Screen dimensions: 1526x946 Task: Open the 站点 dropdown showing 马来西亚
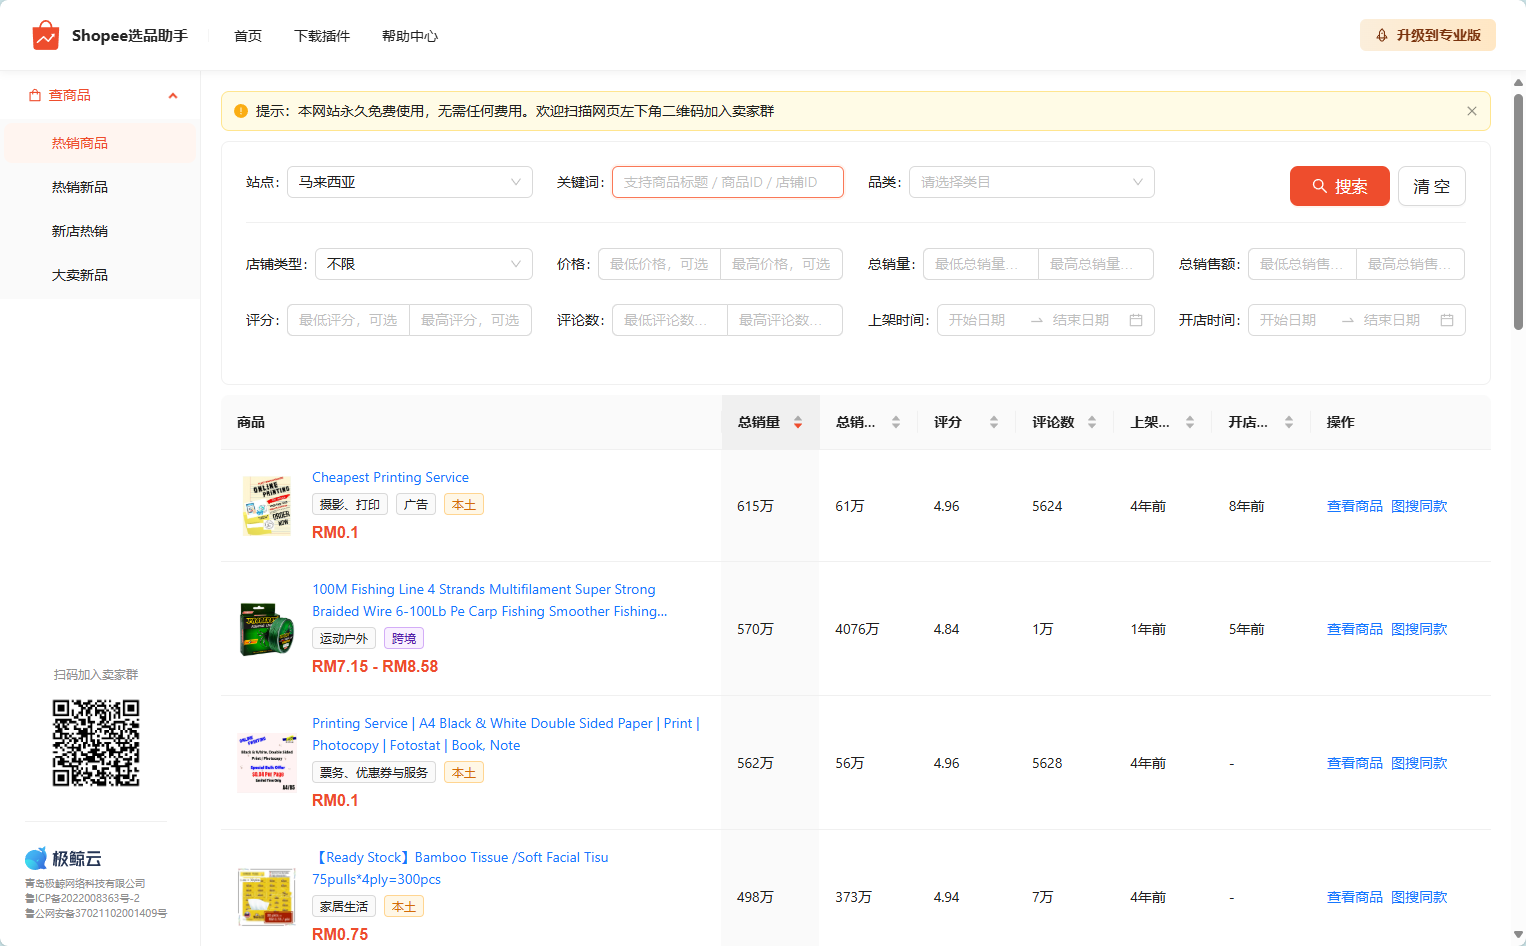[x=410, y=182]
